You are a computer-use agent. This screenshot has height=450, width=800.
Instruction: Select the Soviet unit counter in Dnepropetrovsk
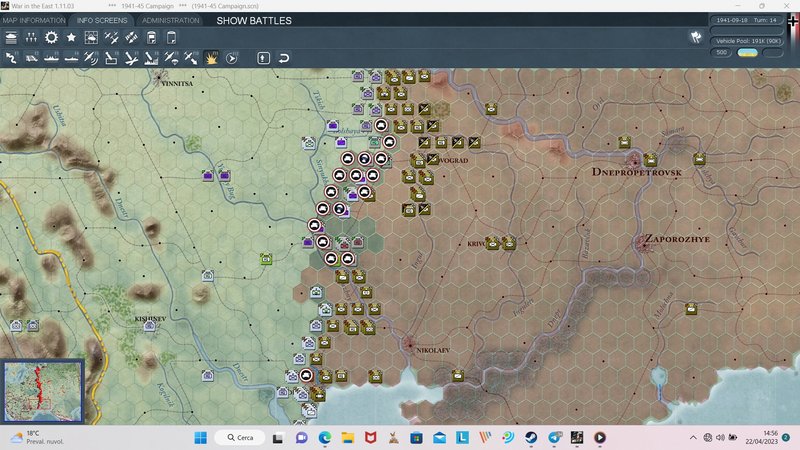coord(650,160)
